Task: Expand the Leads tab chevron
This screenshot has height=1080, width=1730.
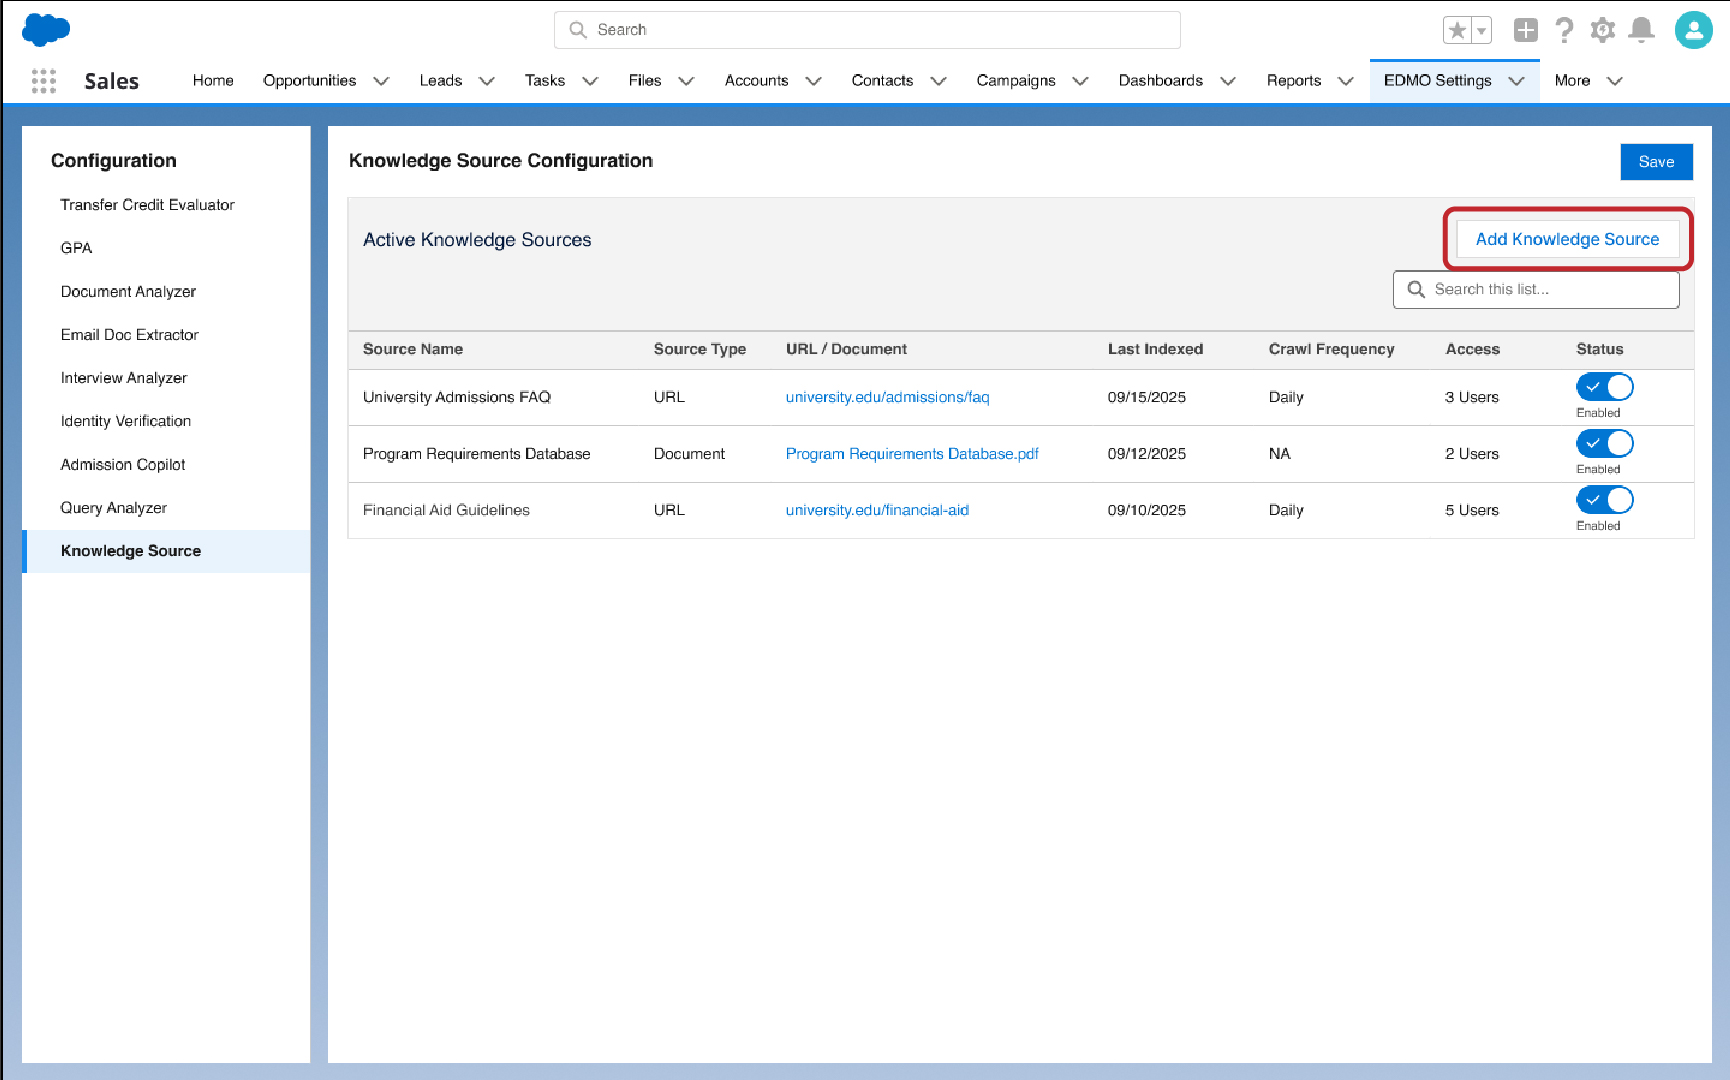Action: click(x=487, y=81)
